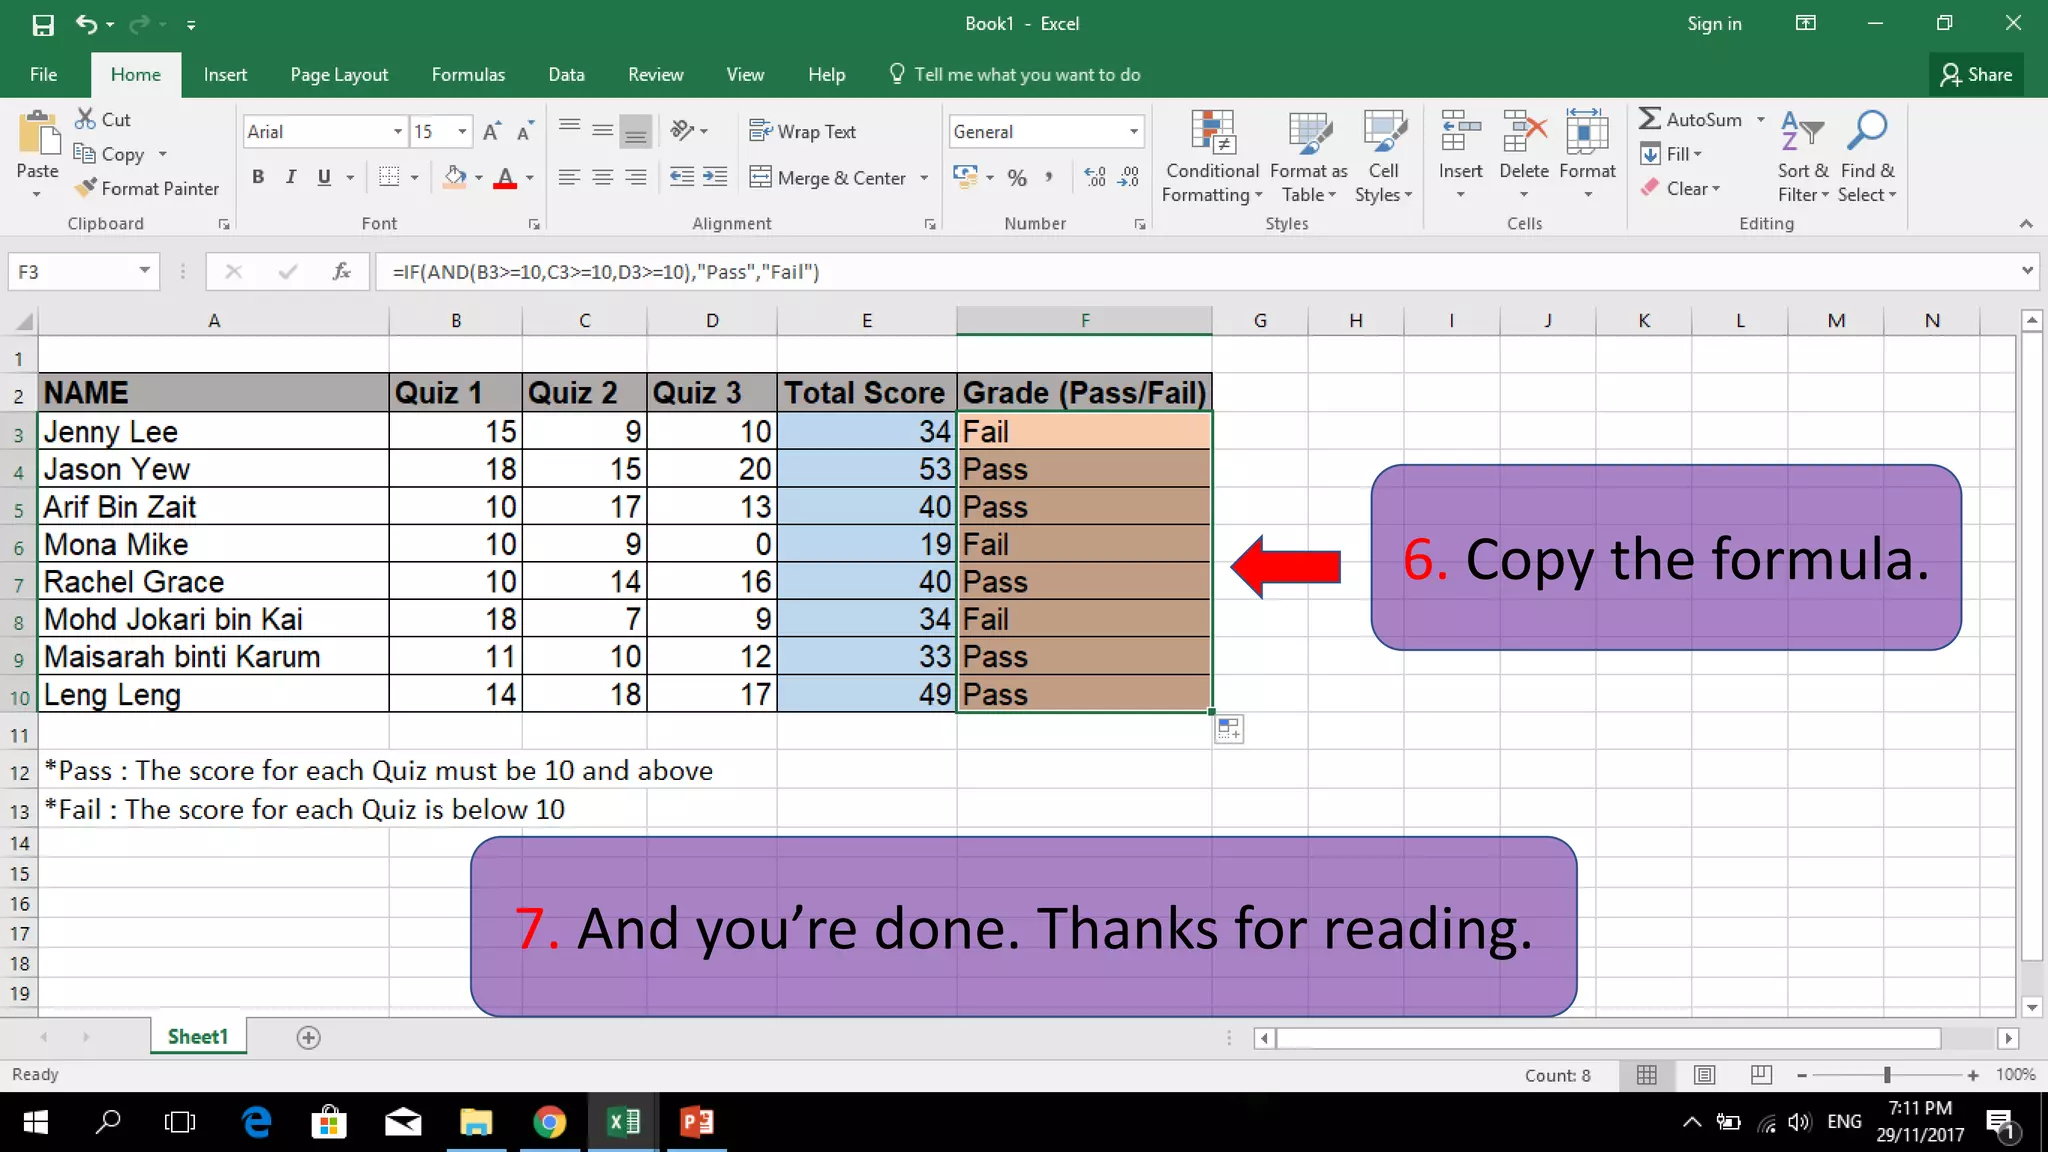Open Auto Fill Options icon below table

pyautogui.click(x=1229, y=729)
